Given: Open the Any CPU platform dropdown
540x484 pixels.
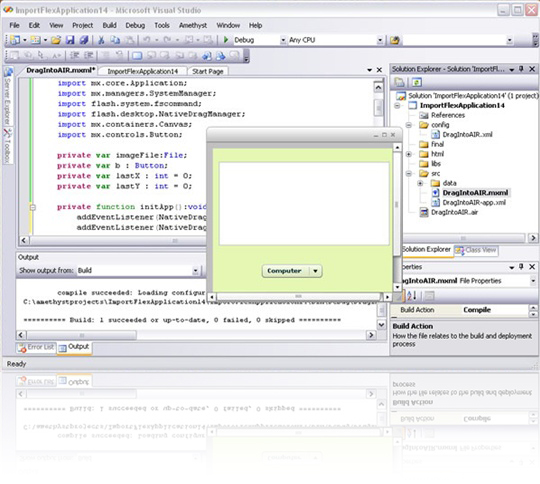Looking at the screenshot, I should pyautogui.click(x=380, y=40).
